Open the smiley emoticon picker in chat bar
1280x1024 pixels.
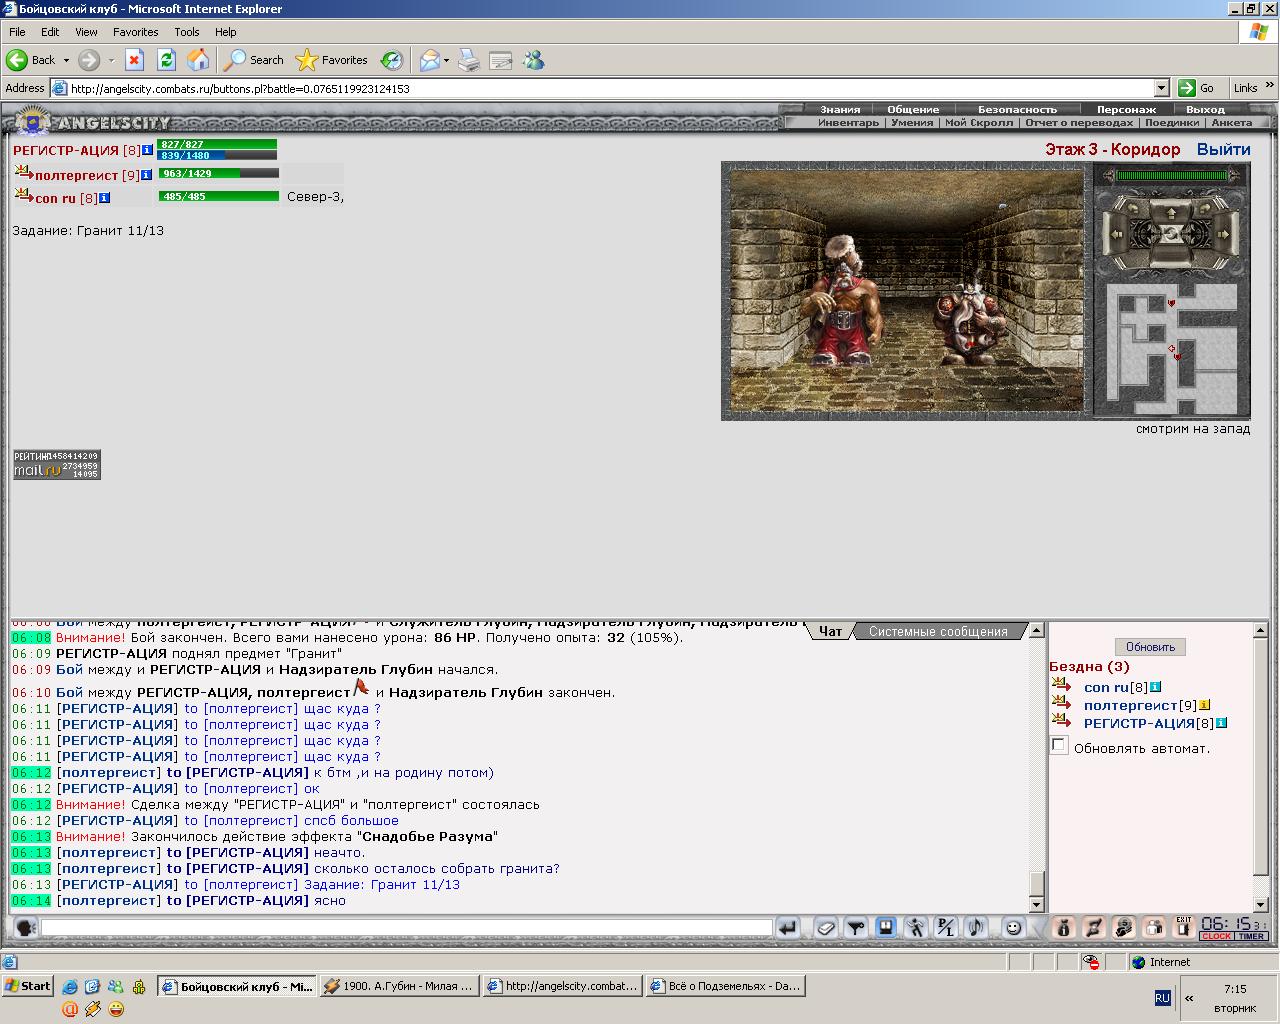point(1014,928)
